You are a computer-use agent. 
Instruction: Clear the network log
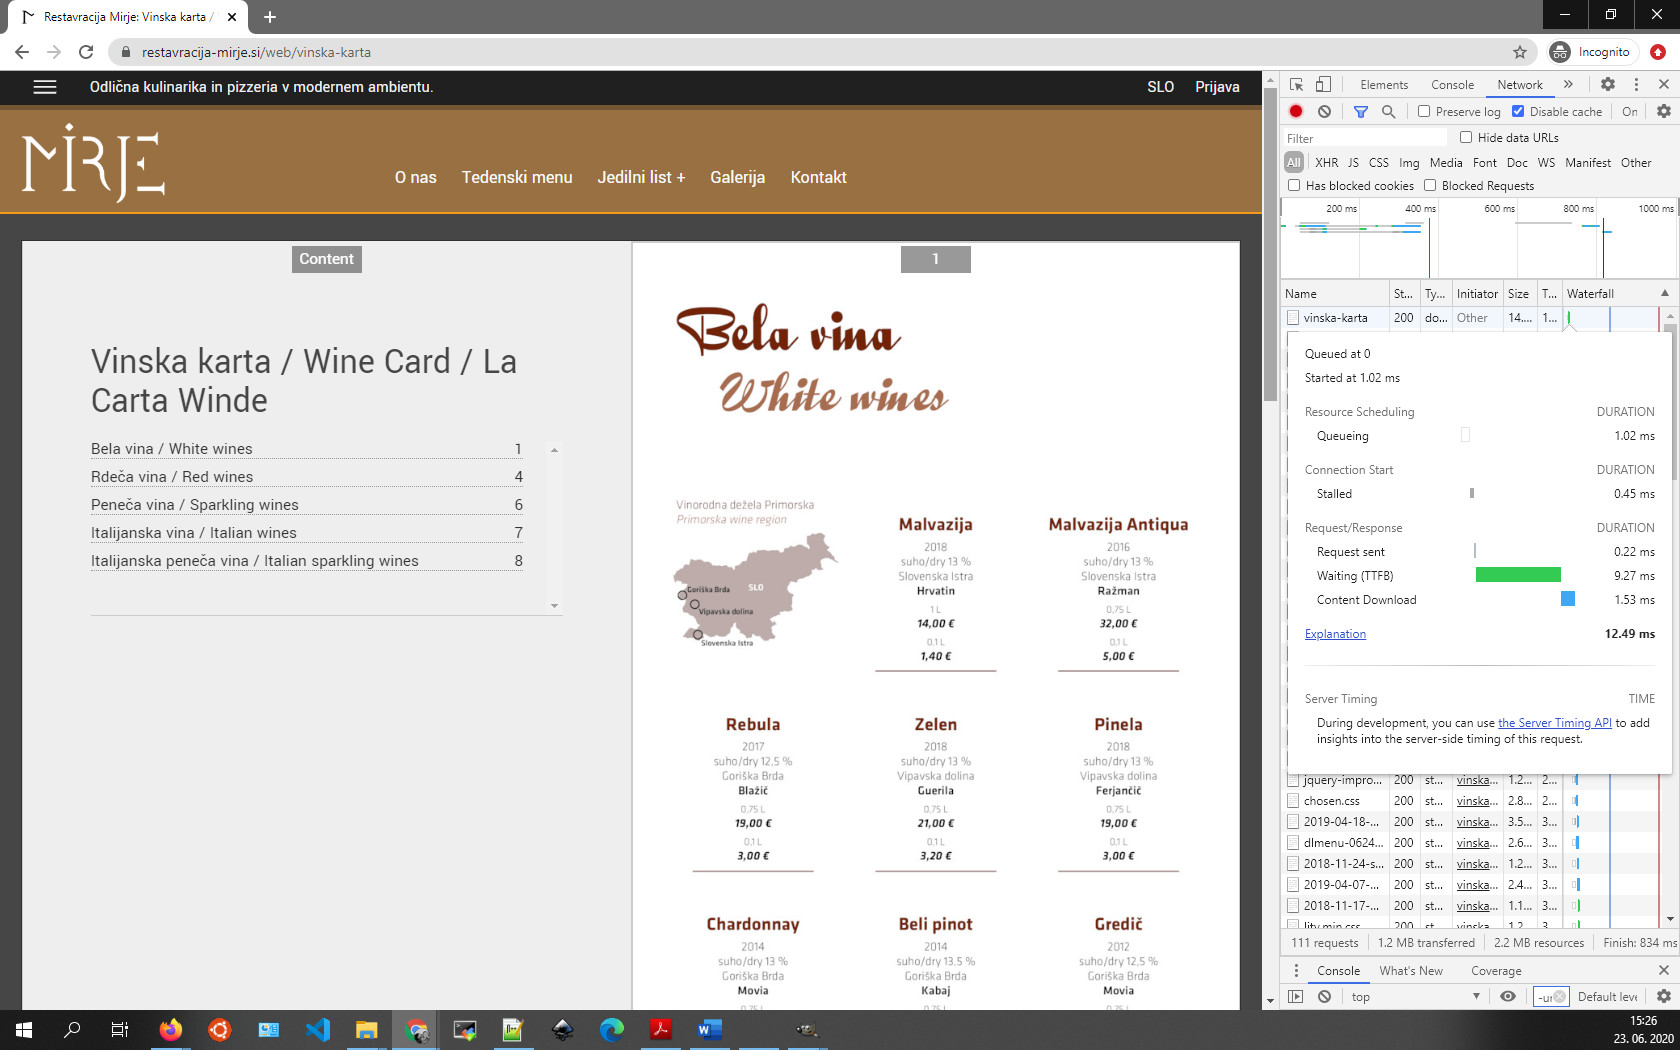click(x=1324, y=112)
